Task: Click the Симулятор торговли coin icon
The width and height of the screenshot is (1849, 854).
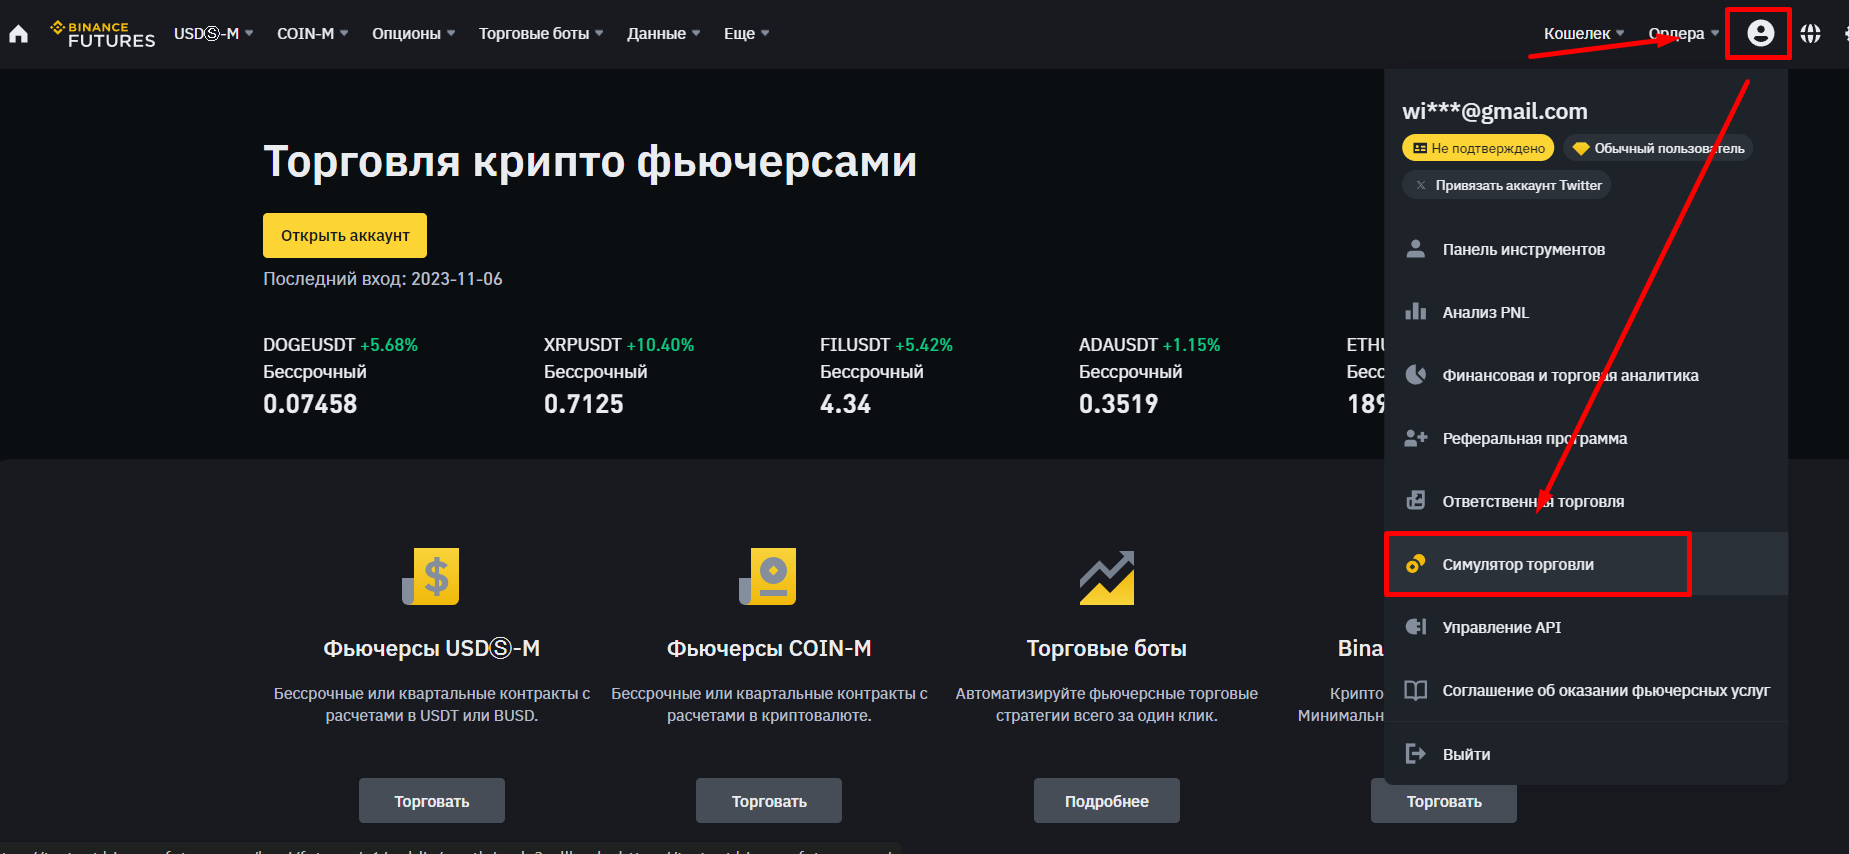Action: [x=1415, y=564]
